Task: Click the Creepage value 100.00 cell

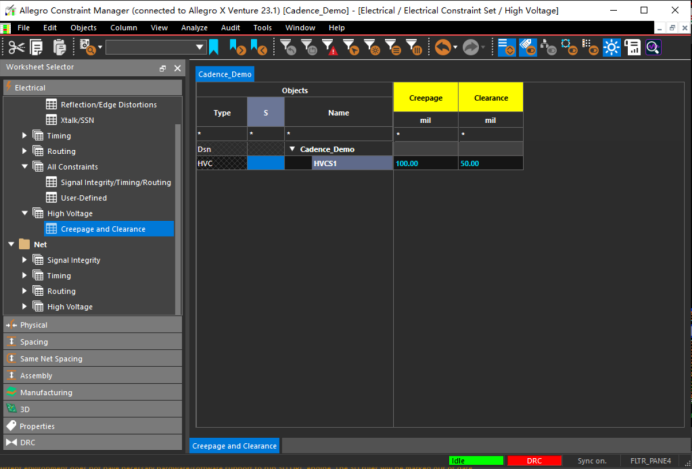Action: [426, 163]
